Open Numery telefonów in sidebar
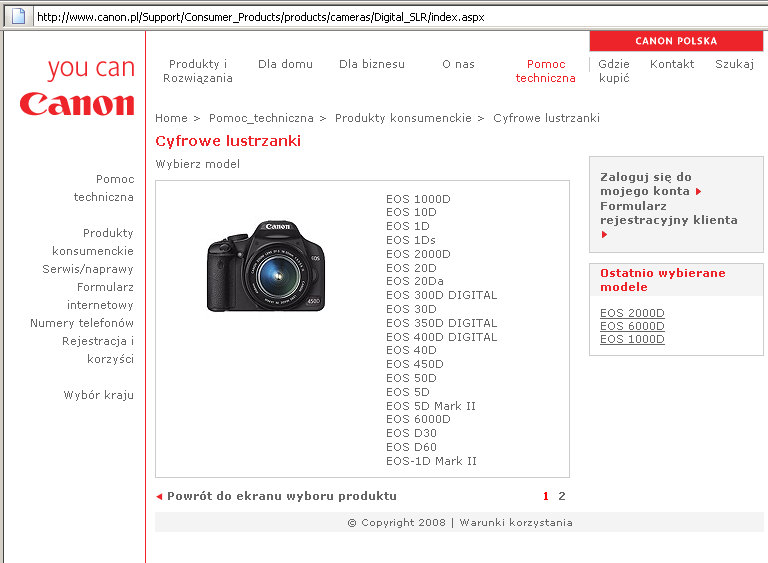Viewport: 768px width, 563px height. coord(82,323)
